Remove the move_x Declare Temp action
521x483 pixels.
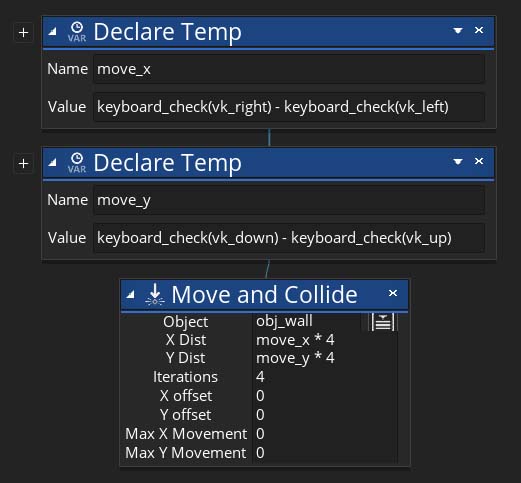(479, 30)
